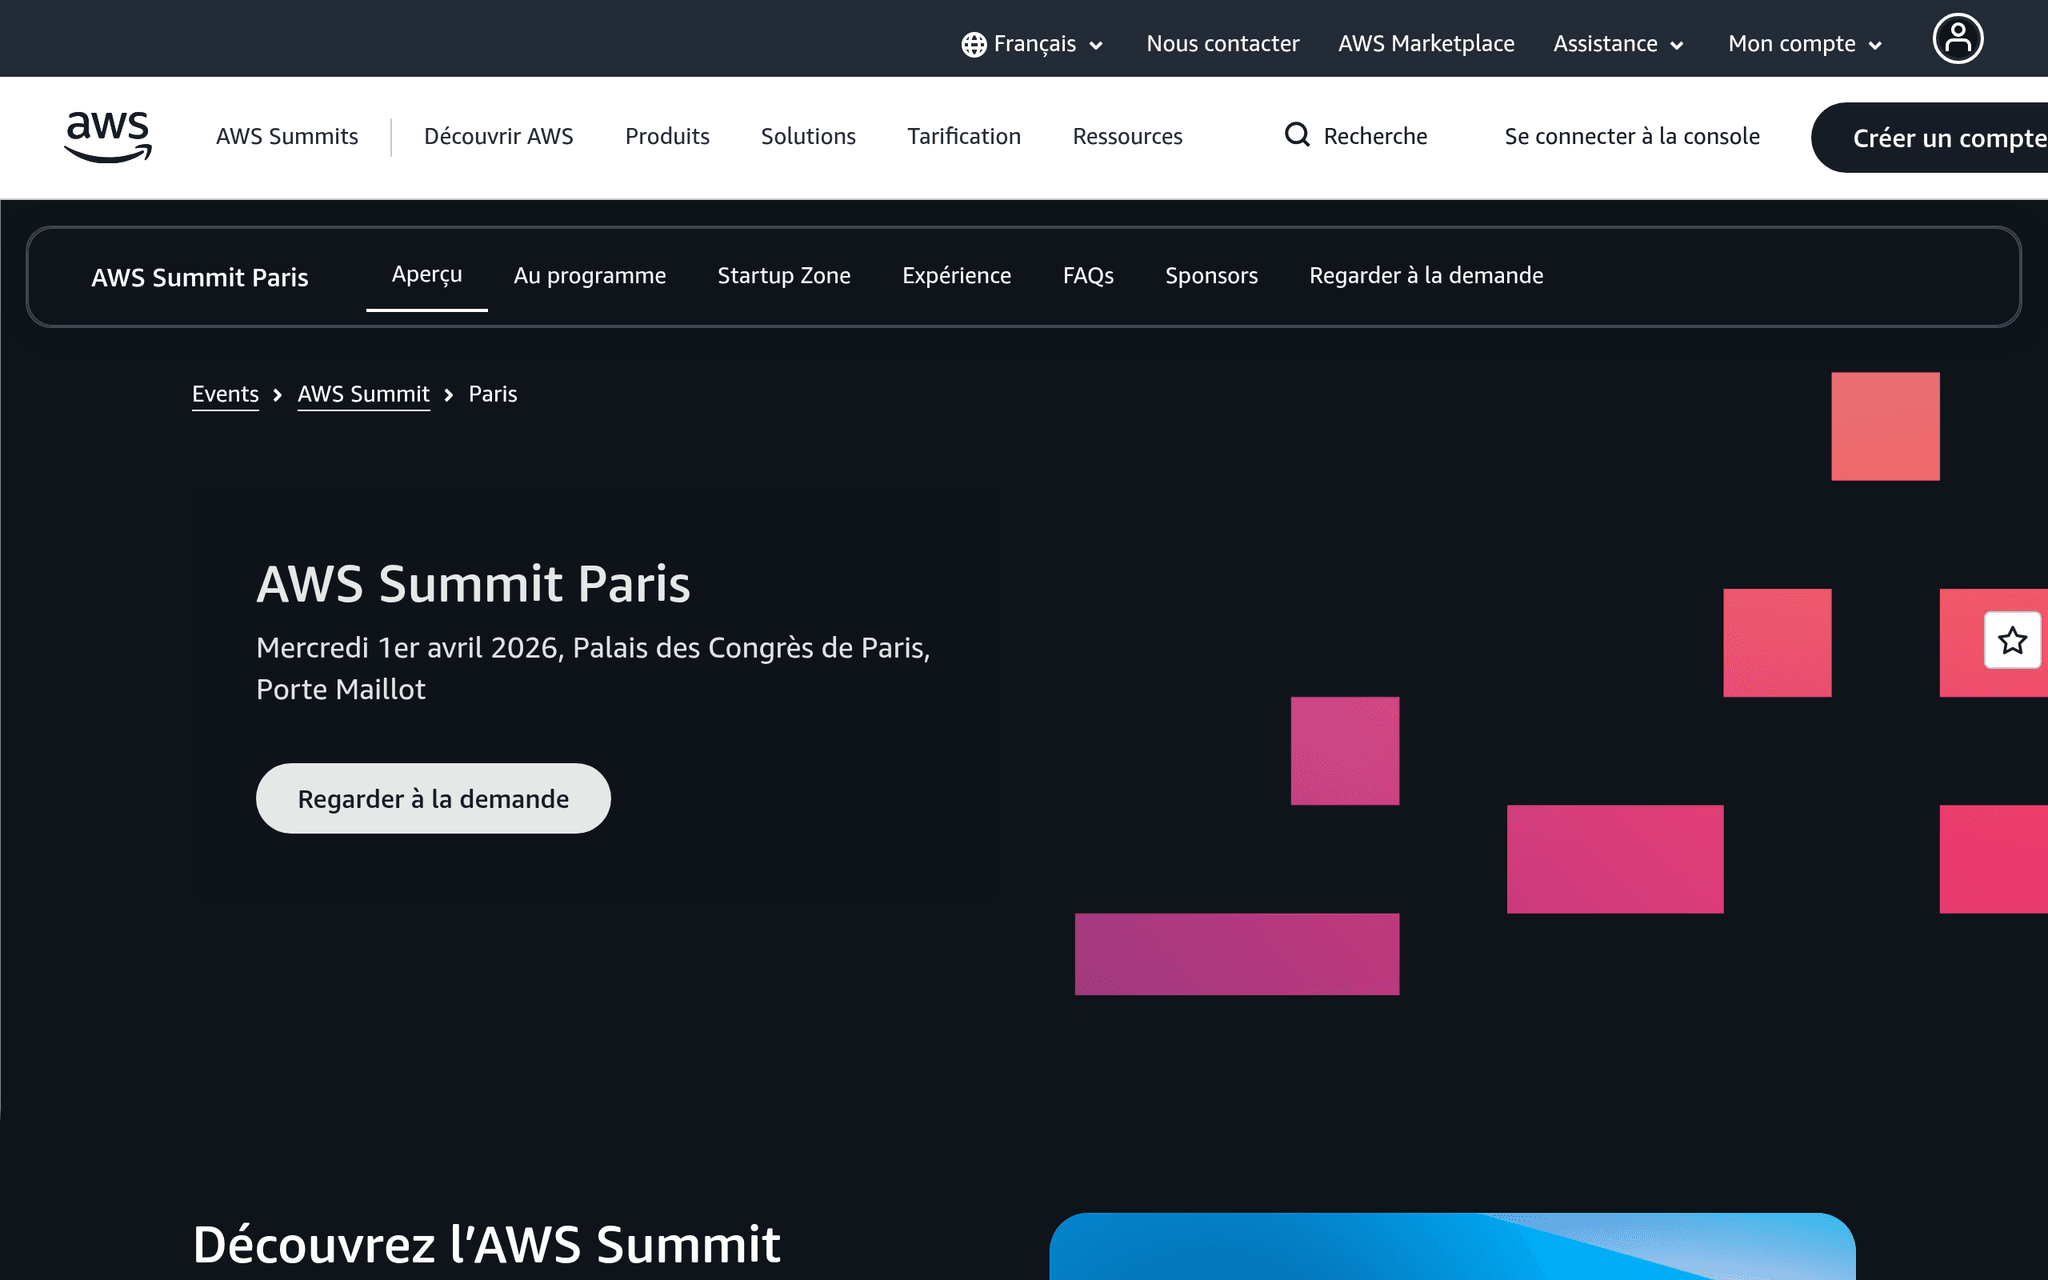Open the Sponsors tab

[x=1211, y=275]
